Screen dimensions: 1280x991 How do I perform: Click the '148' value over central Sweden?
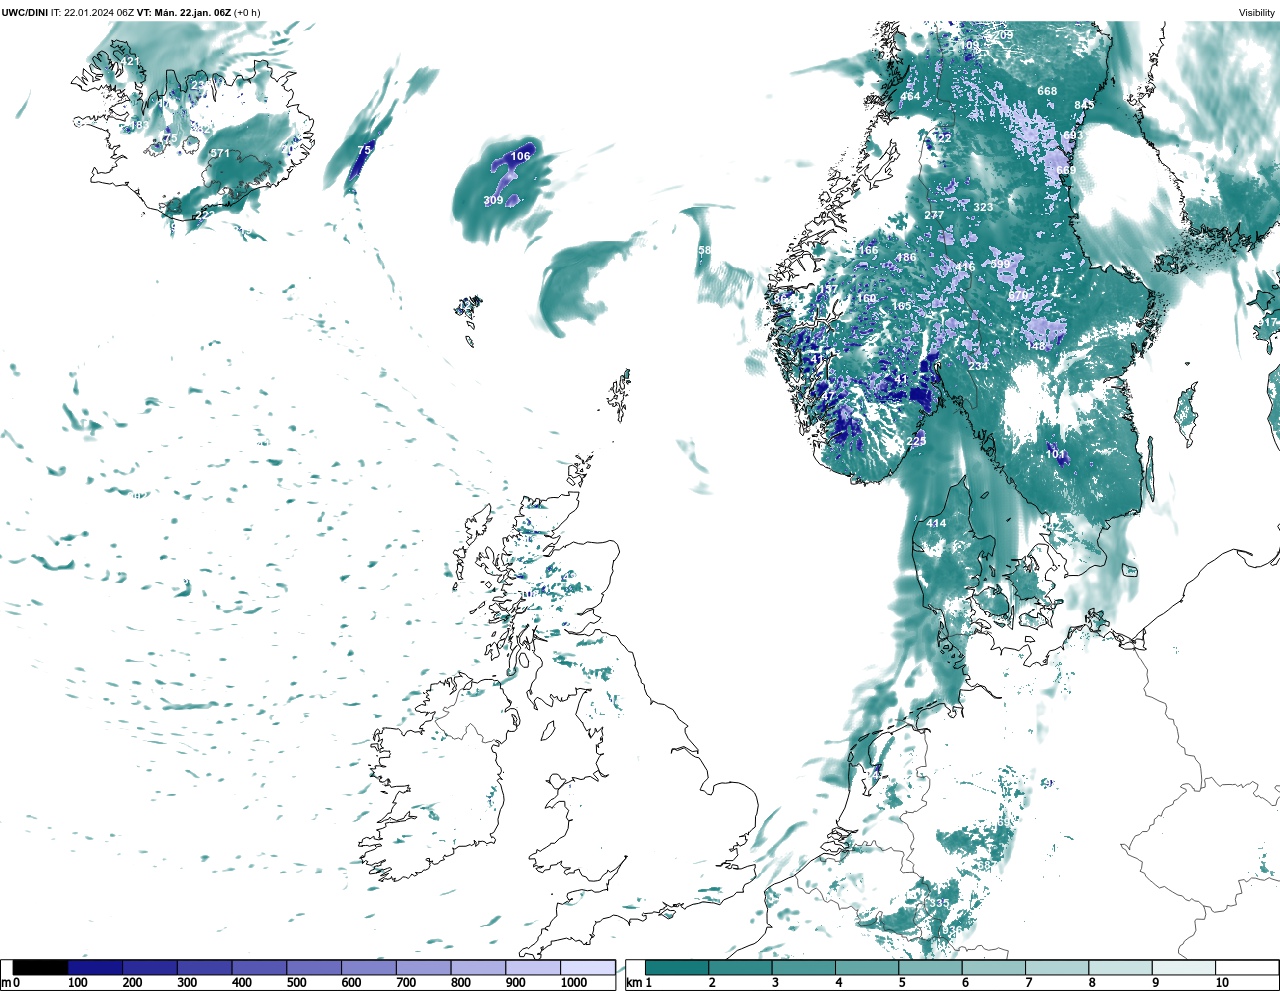1035,346
